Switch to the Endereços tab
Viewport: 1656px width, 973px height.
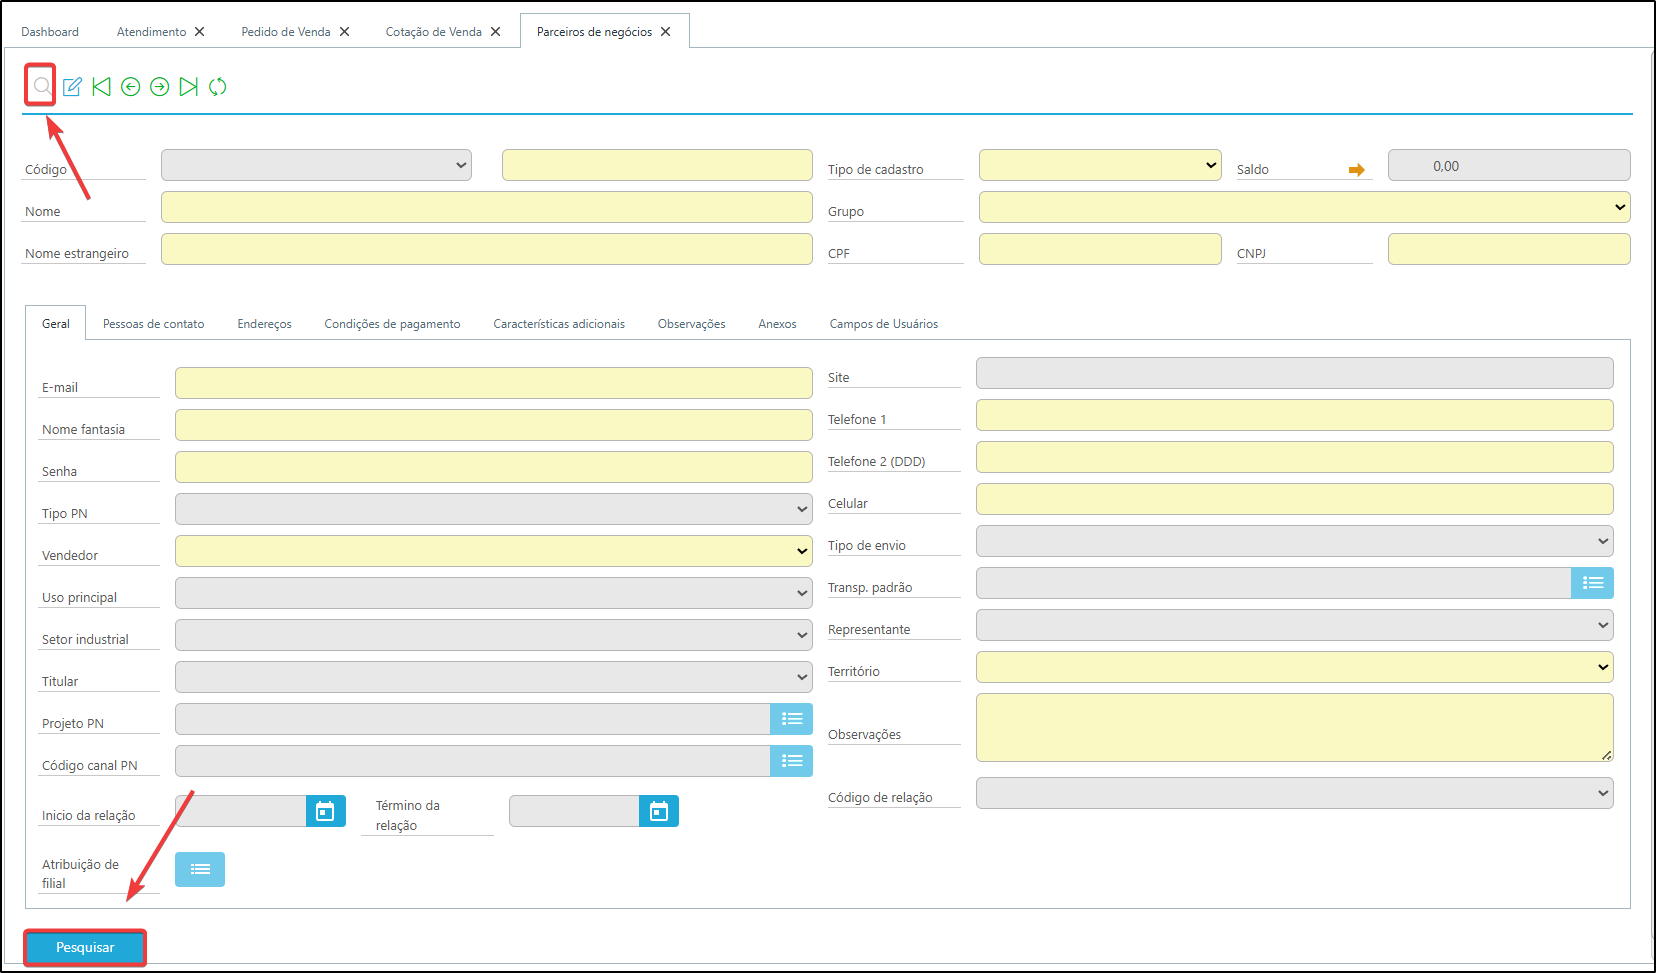[x=264, y=324]
